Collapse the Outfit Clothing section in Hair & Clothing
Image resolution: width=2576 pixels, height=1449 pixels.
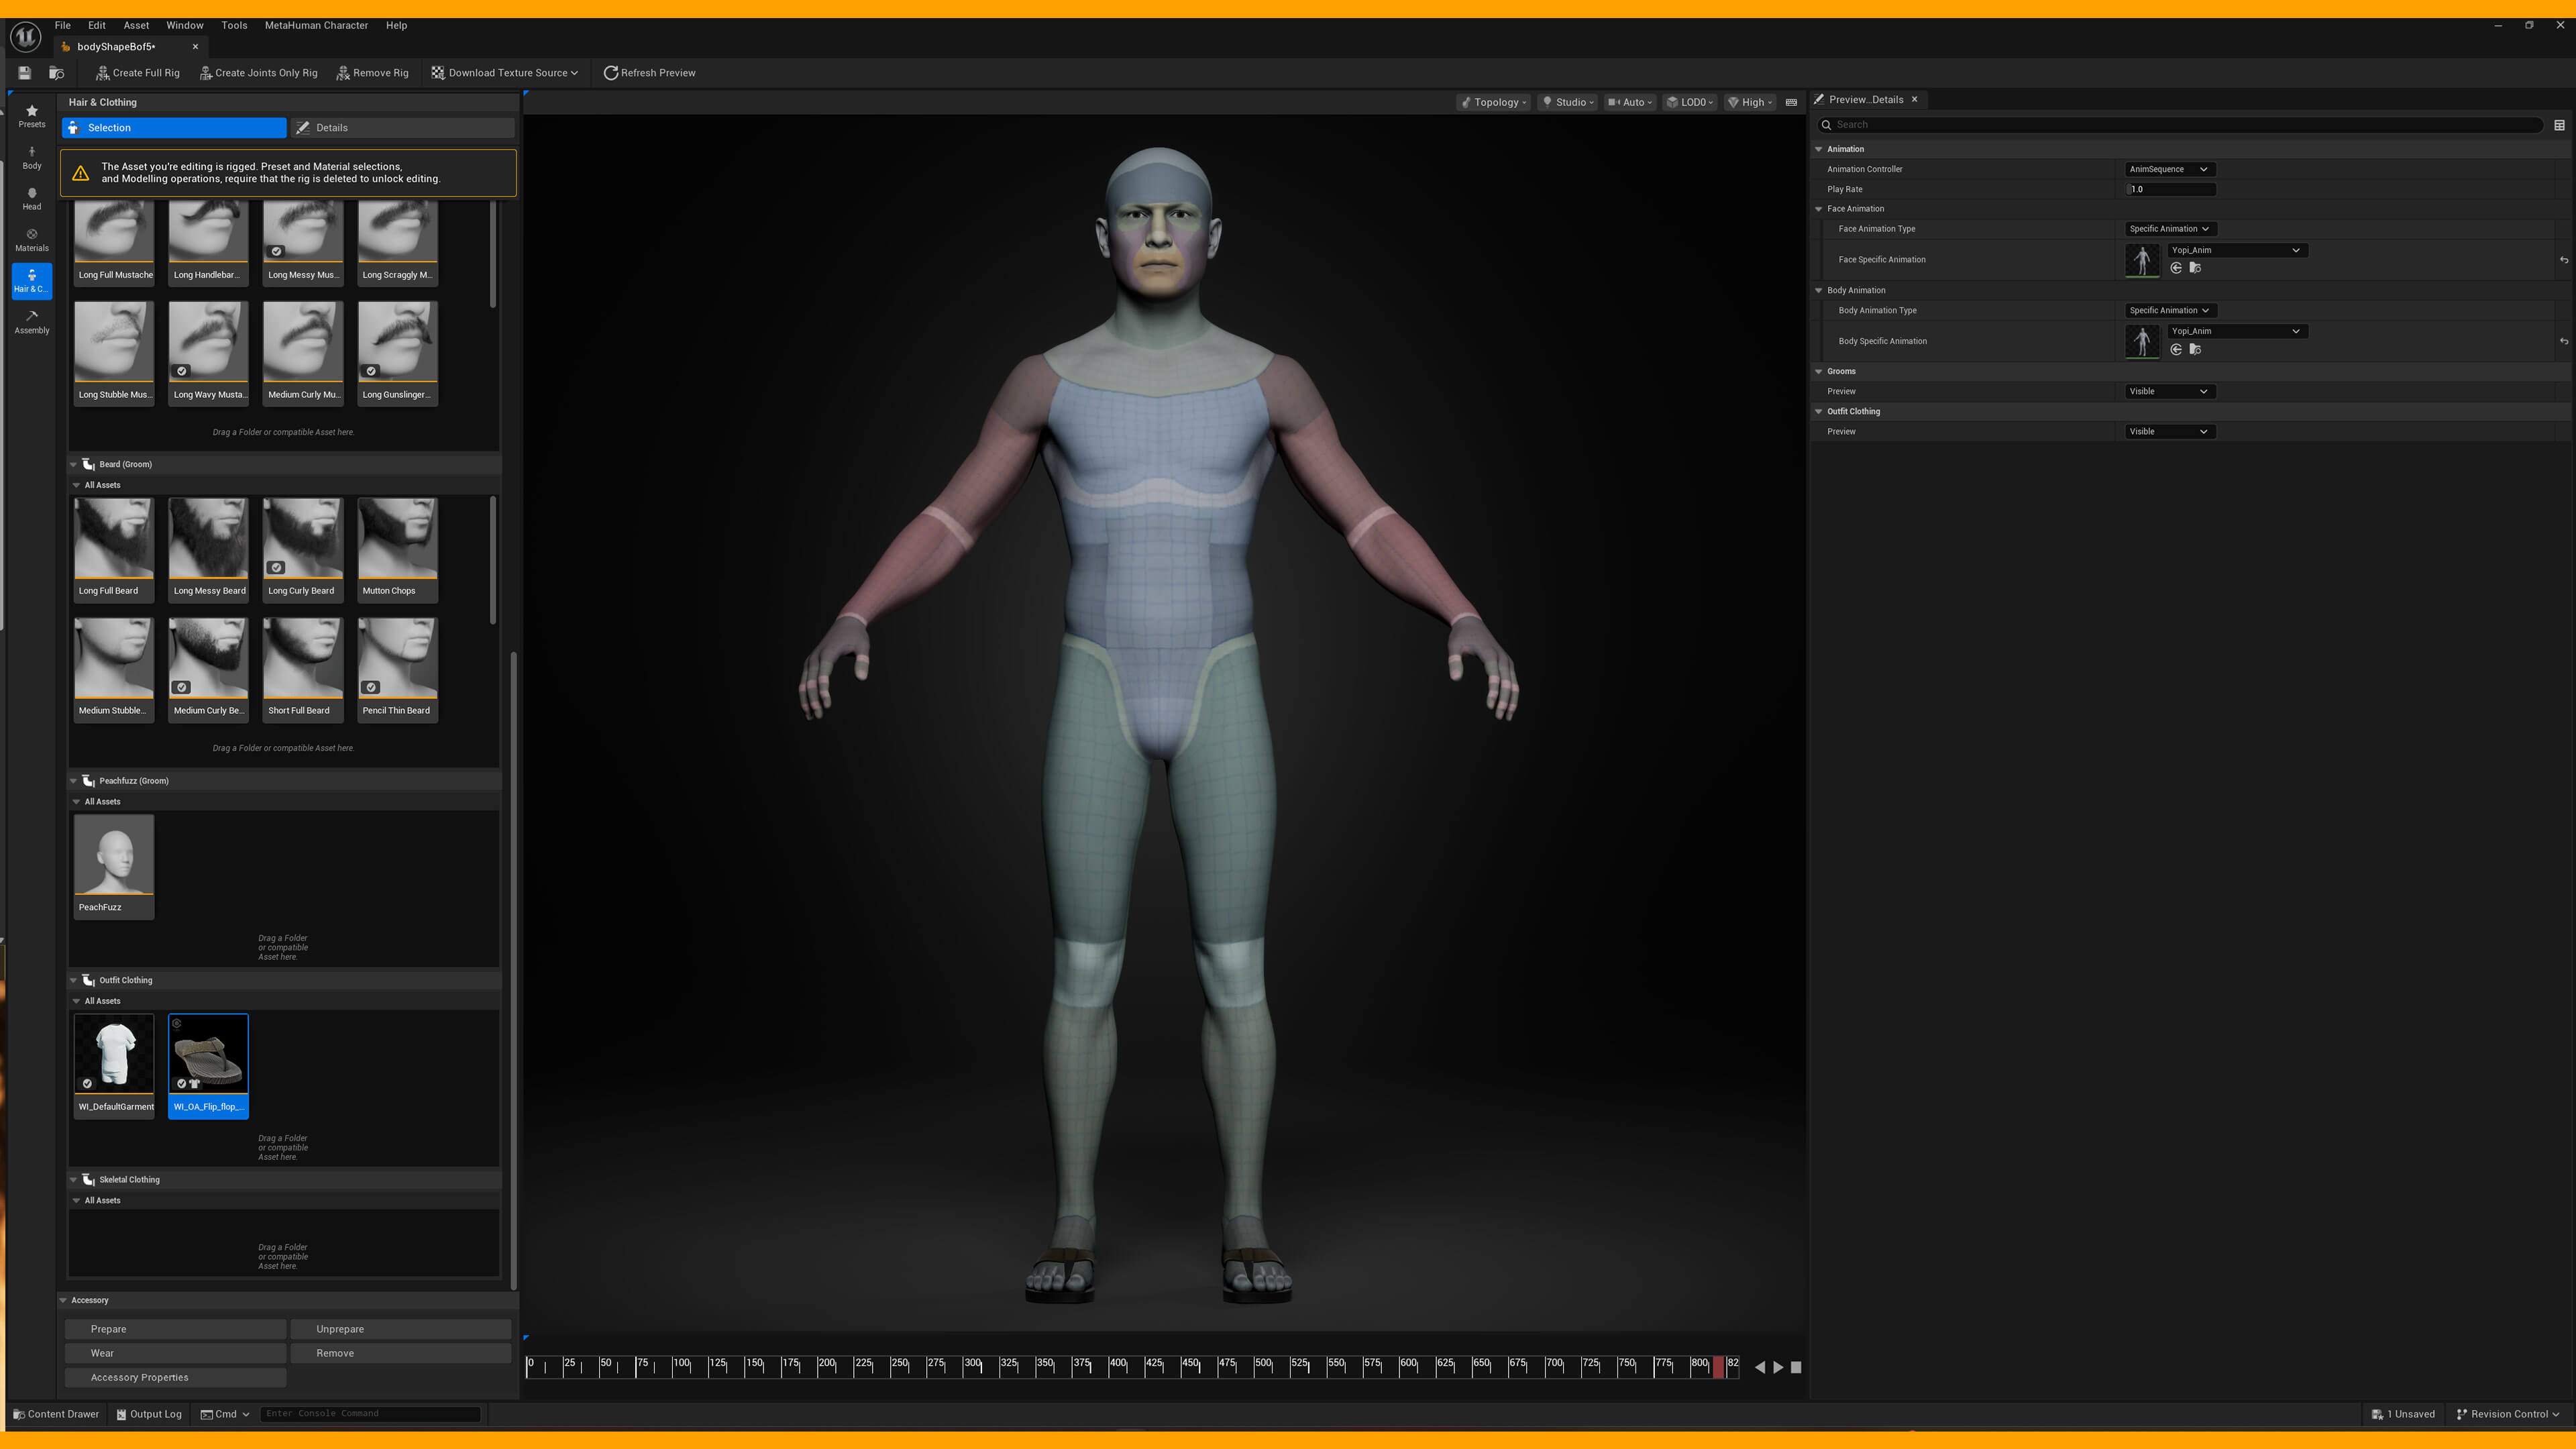pyautogui.click(x=74, y=980)
